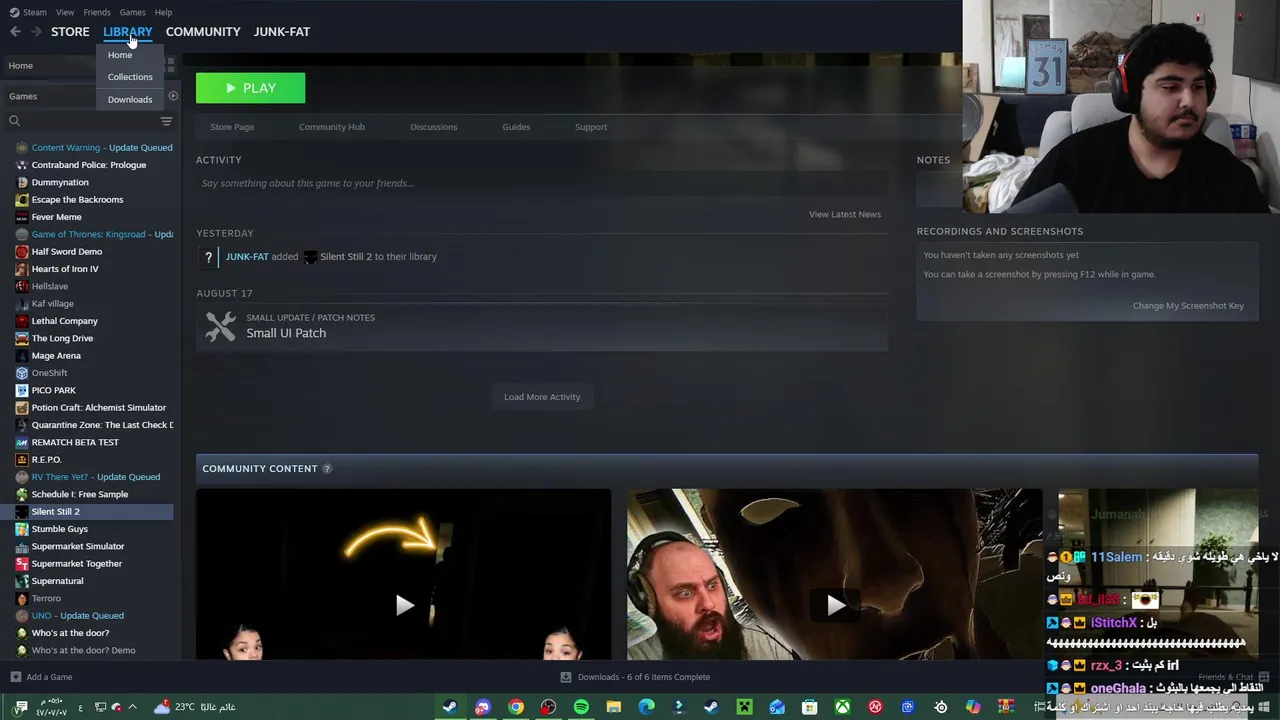
Task: Choose Downloads in the Library dropdown
Action: 130,100
